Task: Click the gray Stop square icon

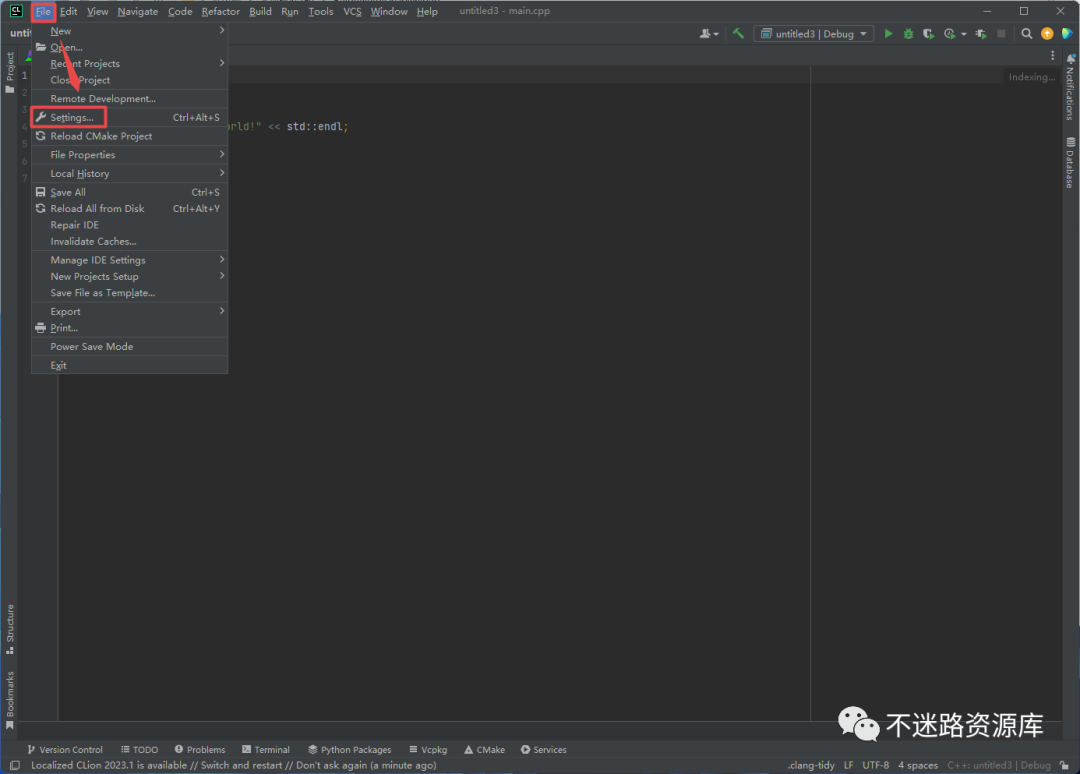Action: click(x=1001, y=33)
